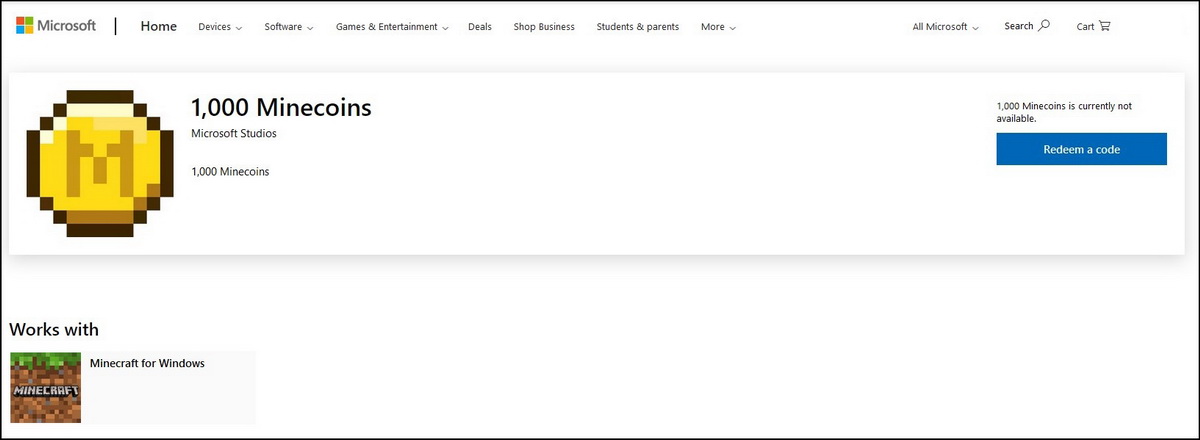1200x440 pixels.
Task: Click the Minecoin gold coin image
Action: tap(100, 164)
